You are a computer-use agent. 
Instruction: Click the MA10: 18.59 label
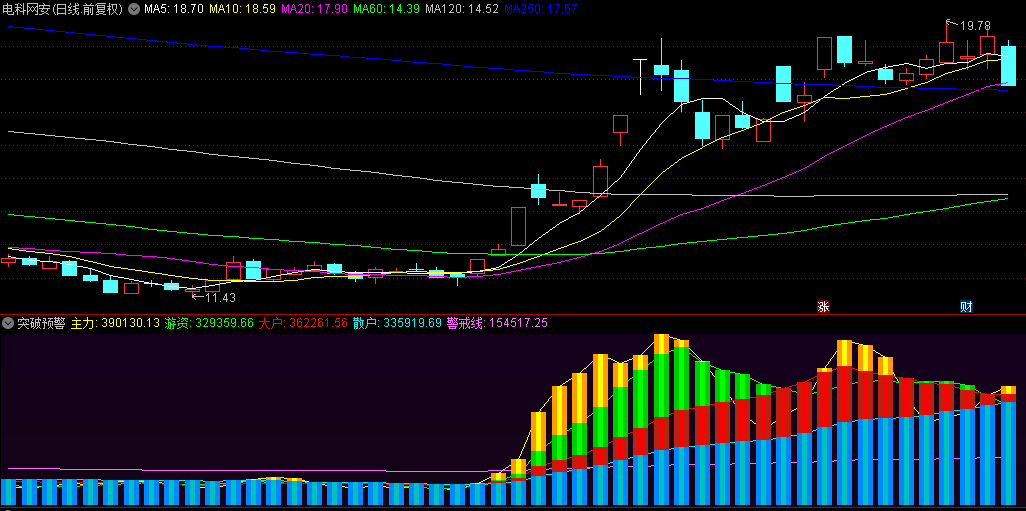pos(243,9)
